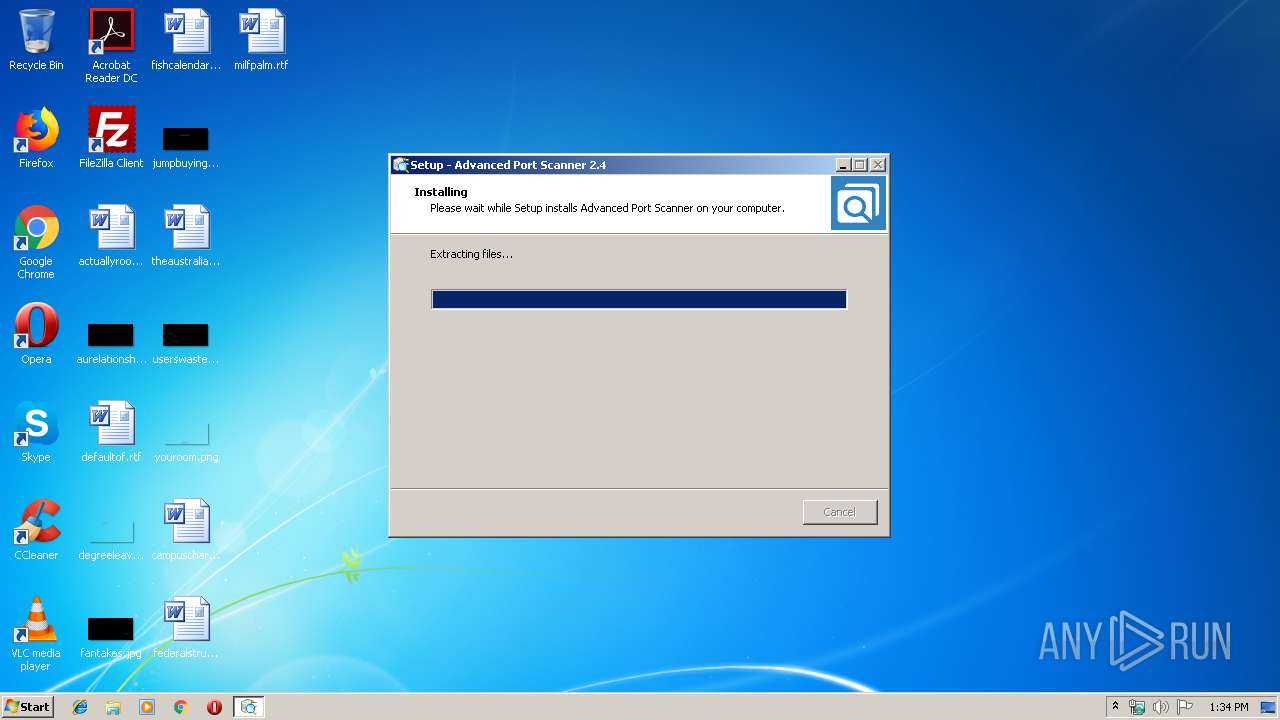Open Chrome from the taskbar

click(x=181, y=707)
